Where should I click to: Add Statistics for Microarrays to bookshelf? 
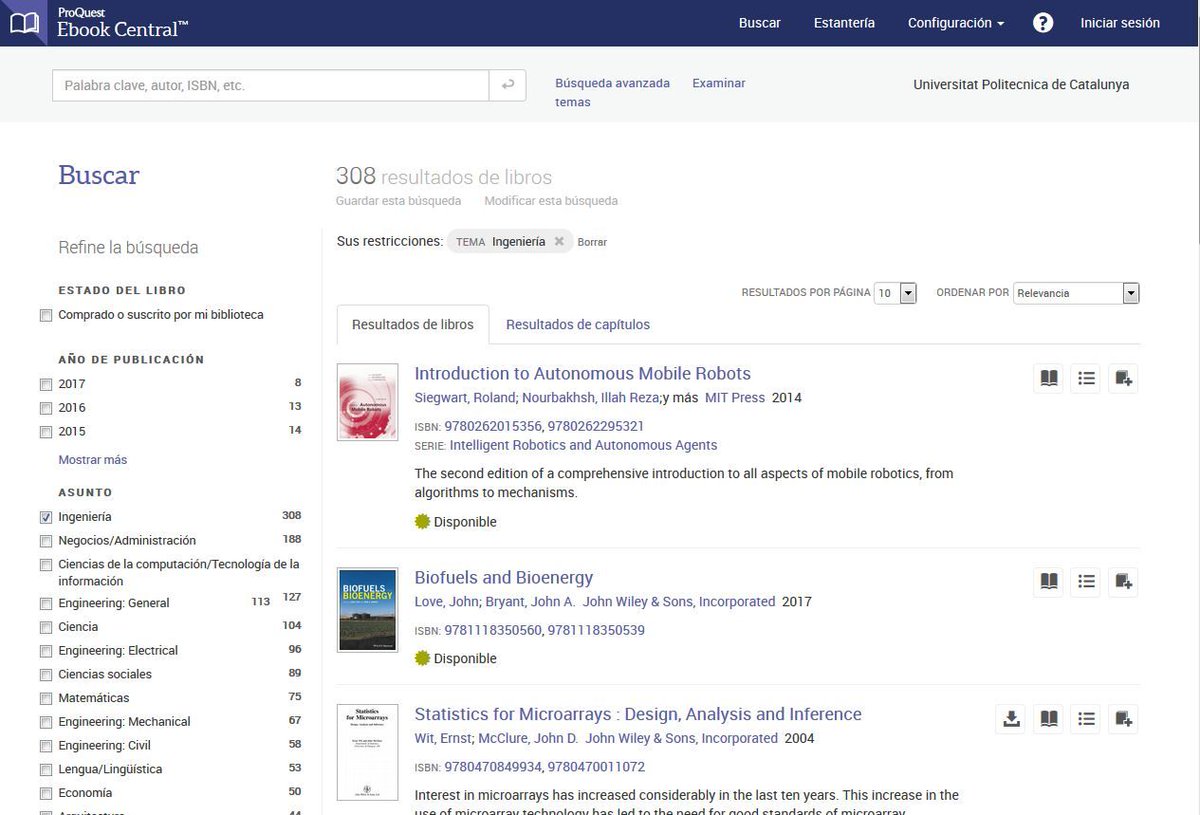pyautogui.click(x=1123, y=719)
